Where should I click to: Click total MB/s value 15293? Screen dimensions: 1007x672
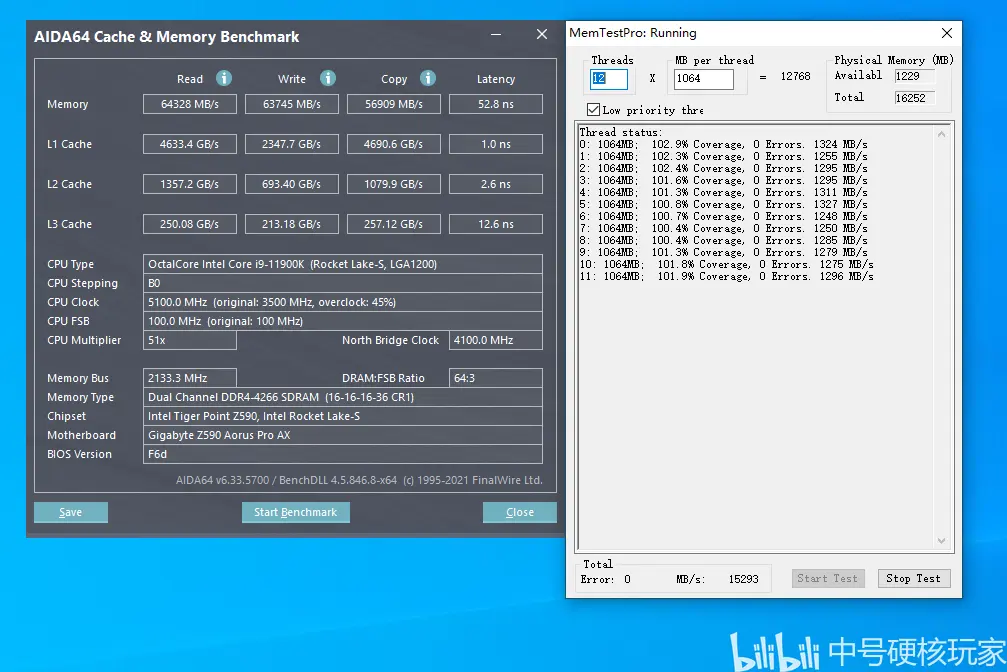743,579
